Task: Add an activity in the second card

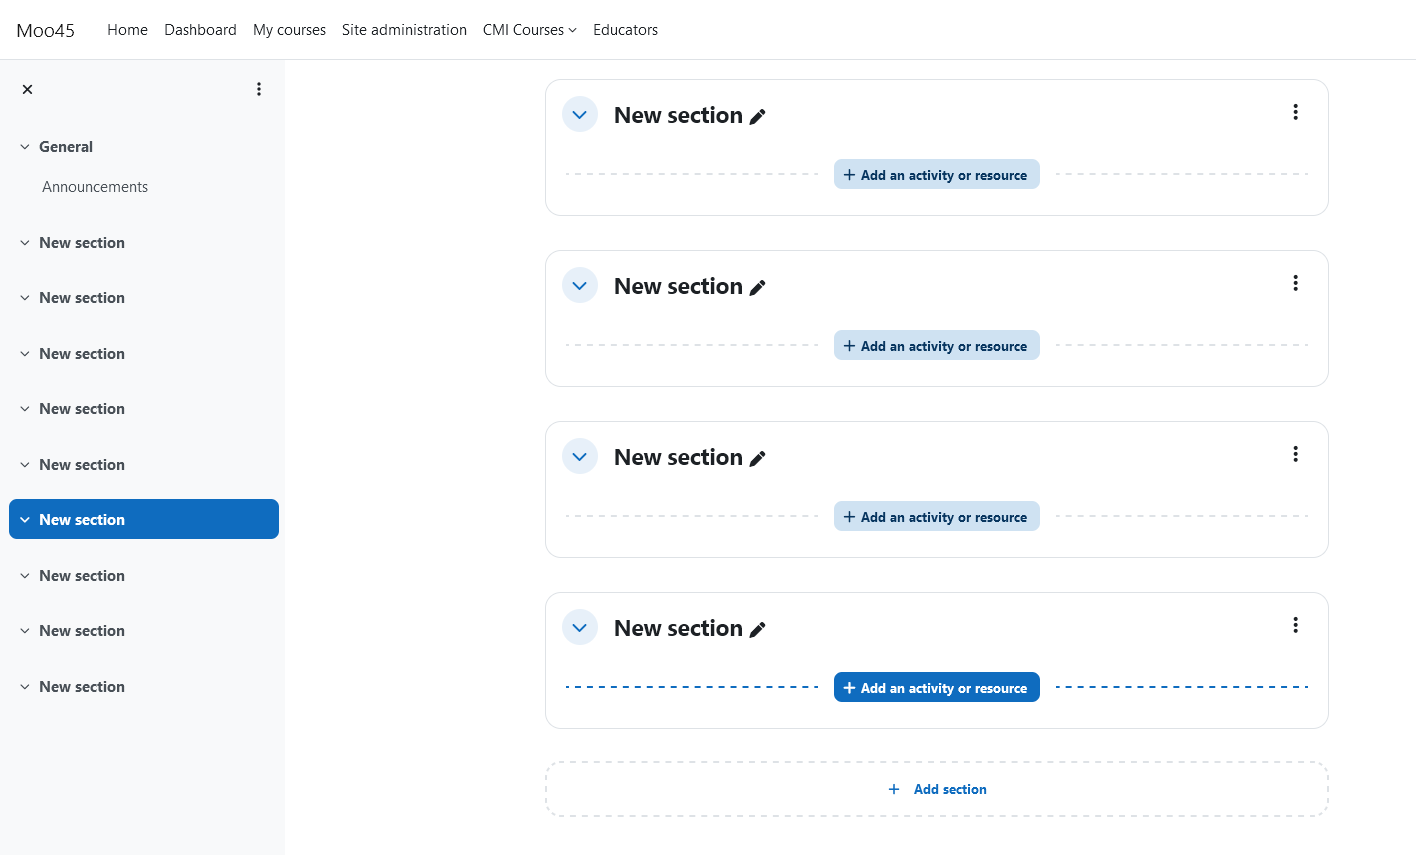Action: pyautogui.click(x=937, y=346)
